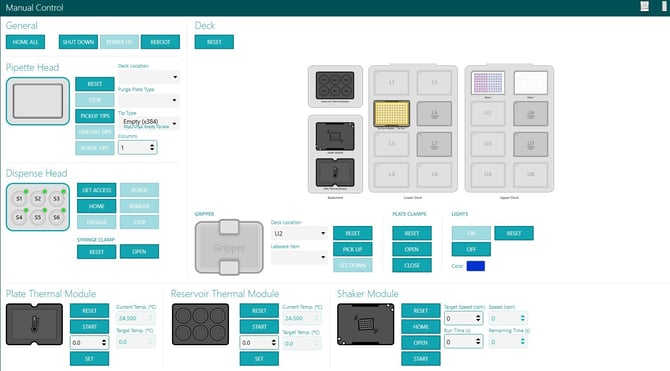
Task: Select the yellow tip box on Lower Deck
Action: coord(391,114)
